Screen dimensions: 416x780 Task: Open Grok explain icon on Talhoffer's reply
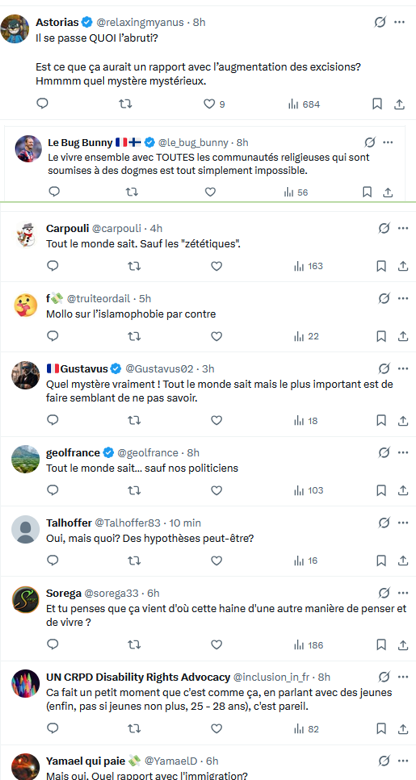[384, 522]
